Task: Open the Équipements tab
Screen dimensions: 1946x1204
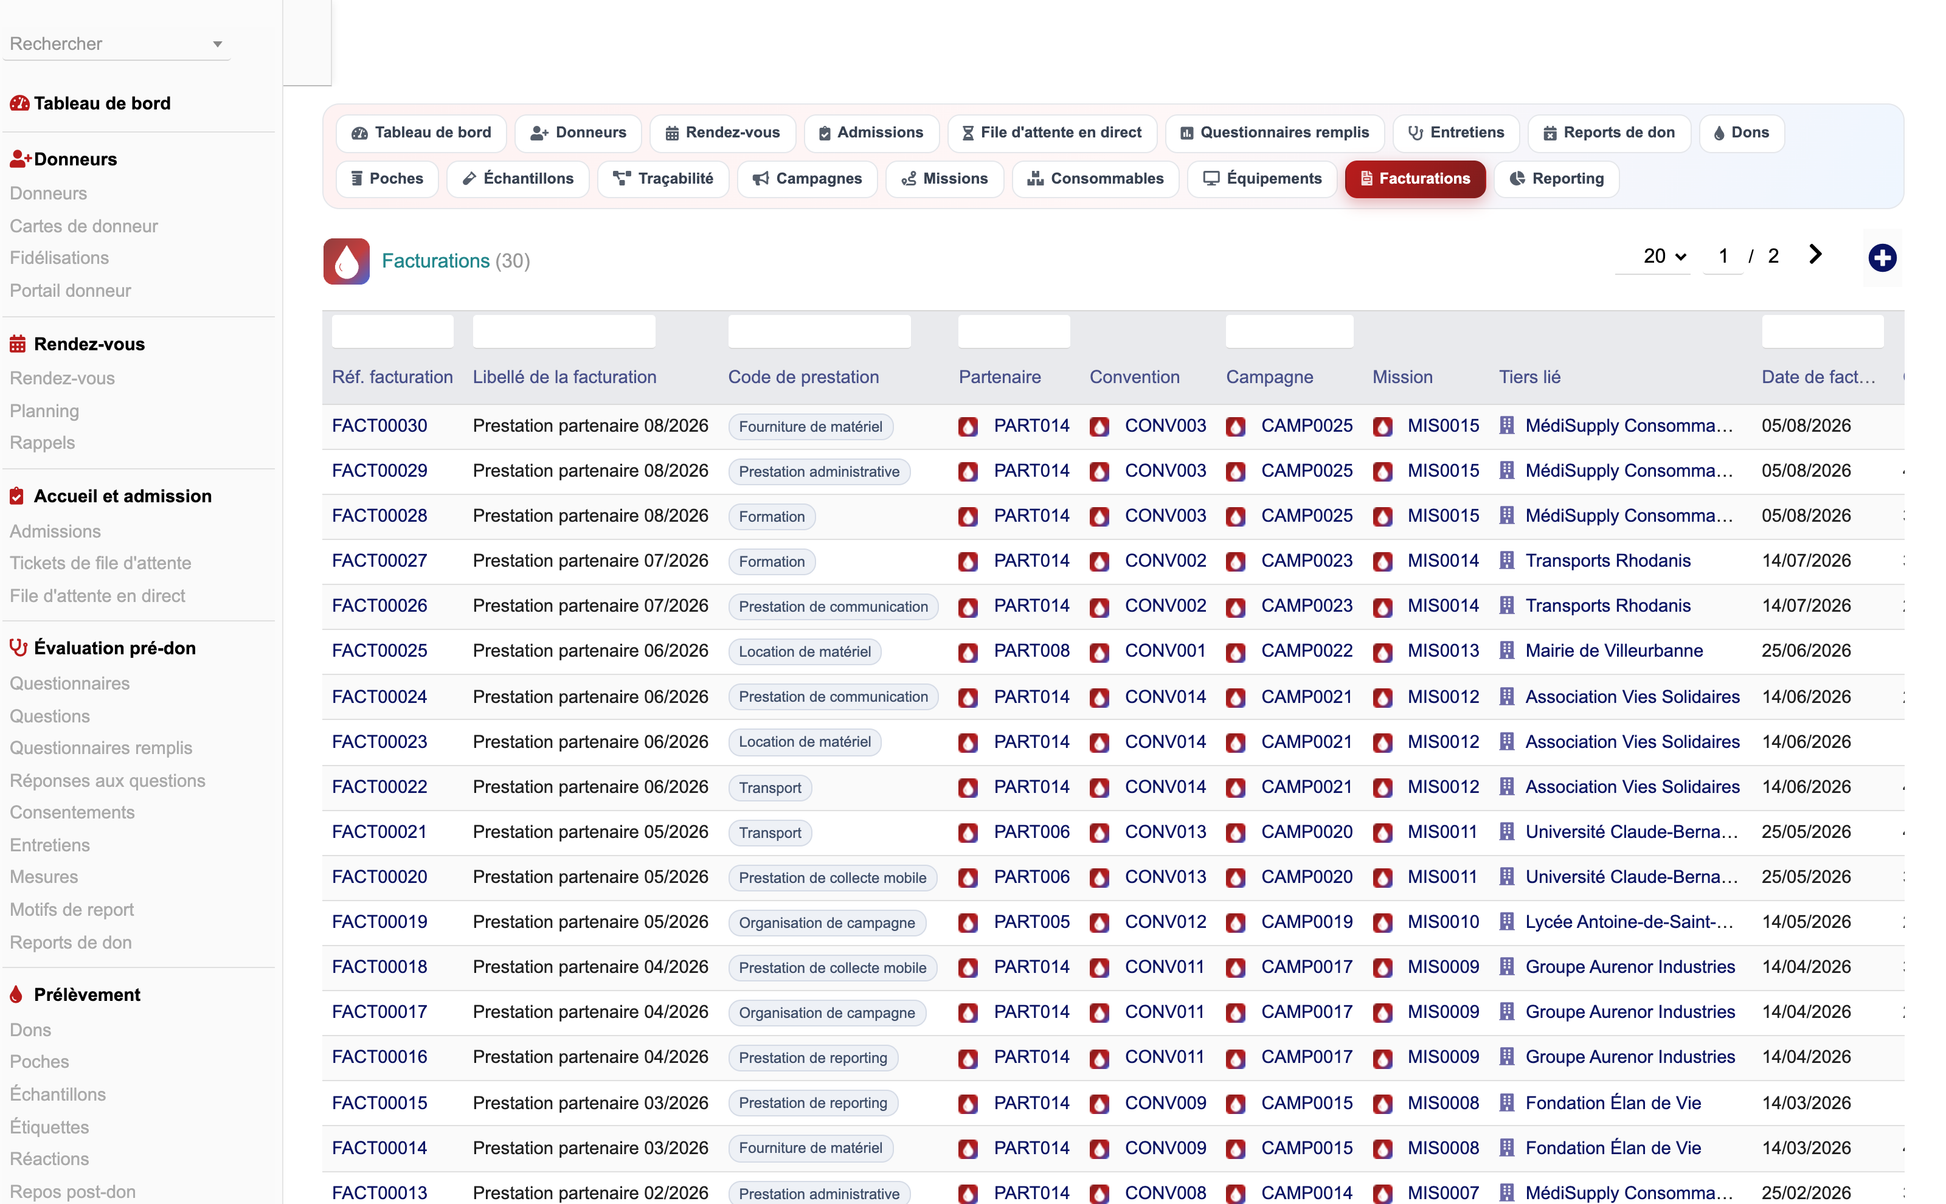Action: coord(1262,178)
